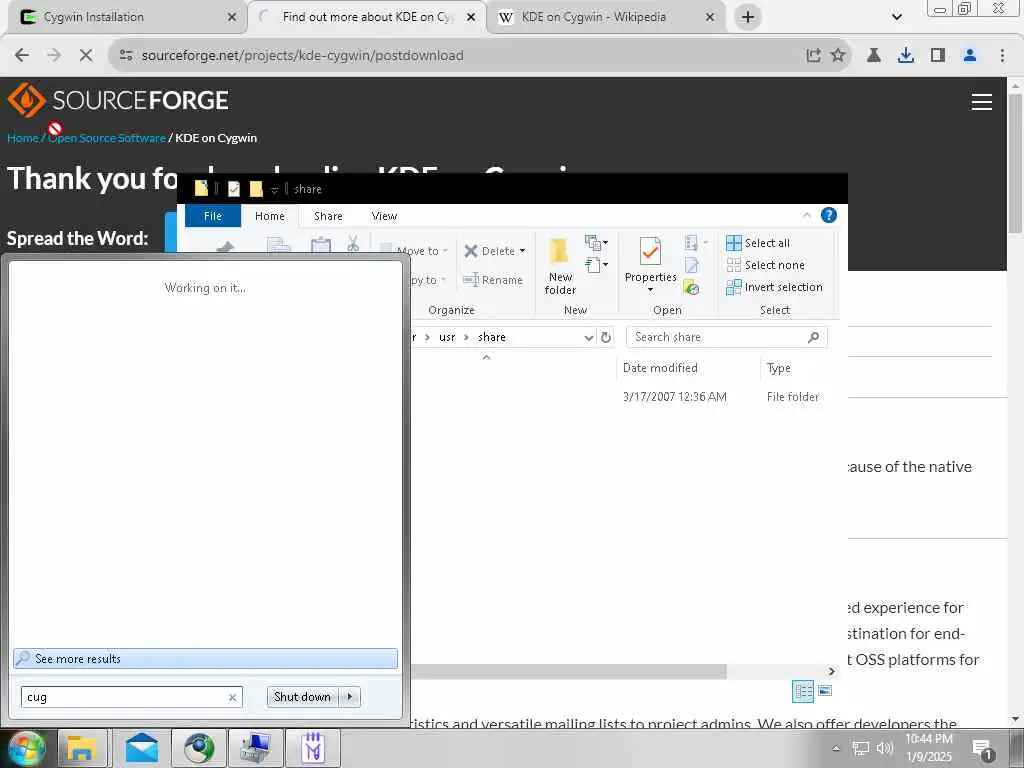Click the Windows Start button
Image resolution: width=1024 pixels, height=768 pixels.
[x=27, y=748]
